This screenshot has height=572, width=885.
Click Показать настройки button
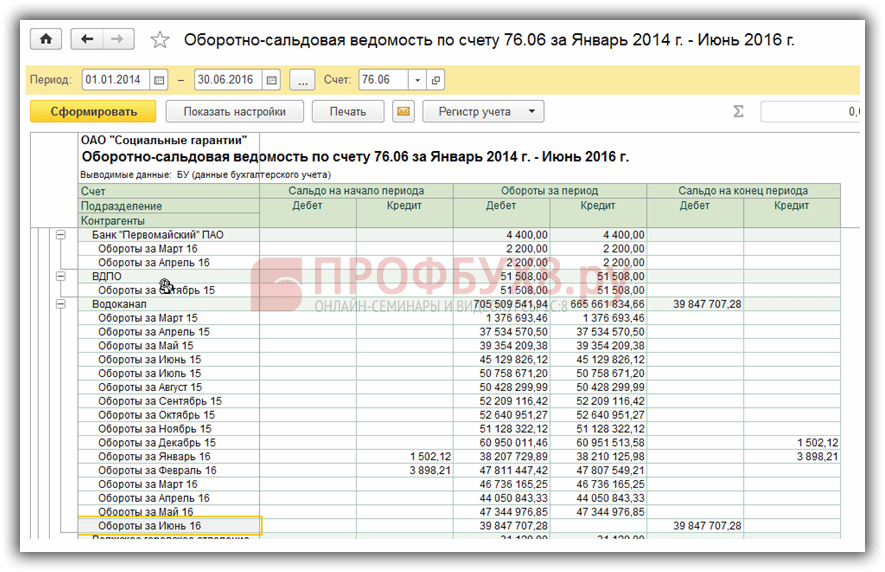coord(235,112)
